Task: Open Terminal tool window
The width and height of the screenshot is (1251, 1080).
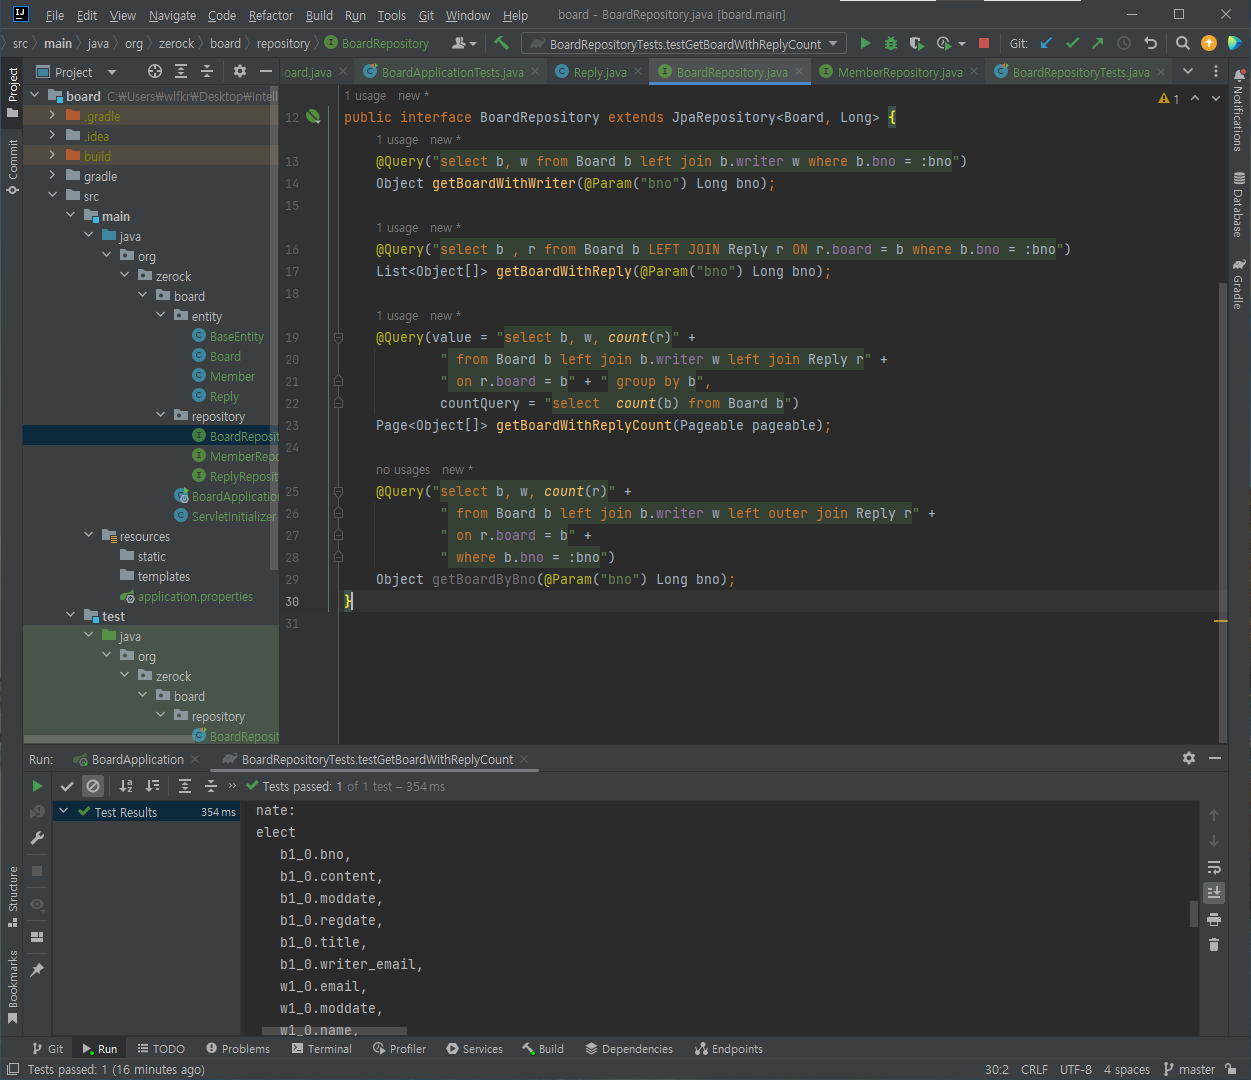Action: (321, 1049)
